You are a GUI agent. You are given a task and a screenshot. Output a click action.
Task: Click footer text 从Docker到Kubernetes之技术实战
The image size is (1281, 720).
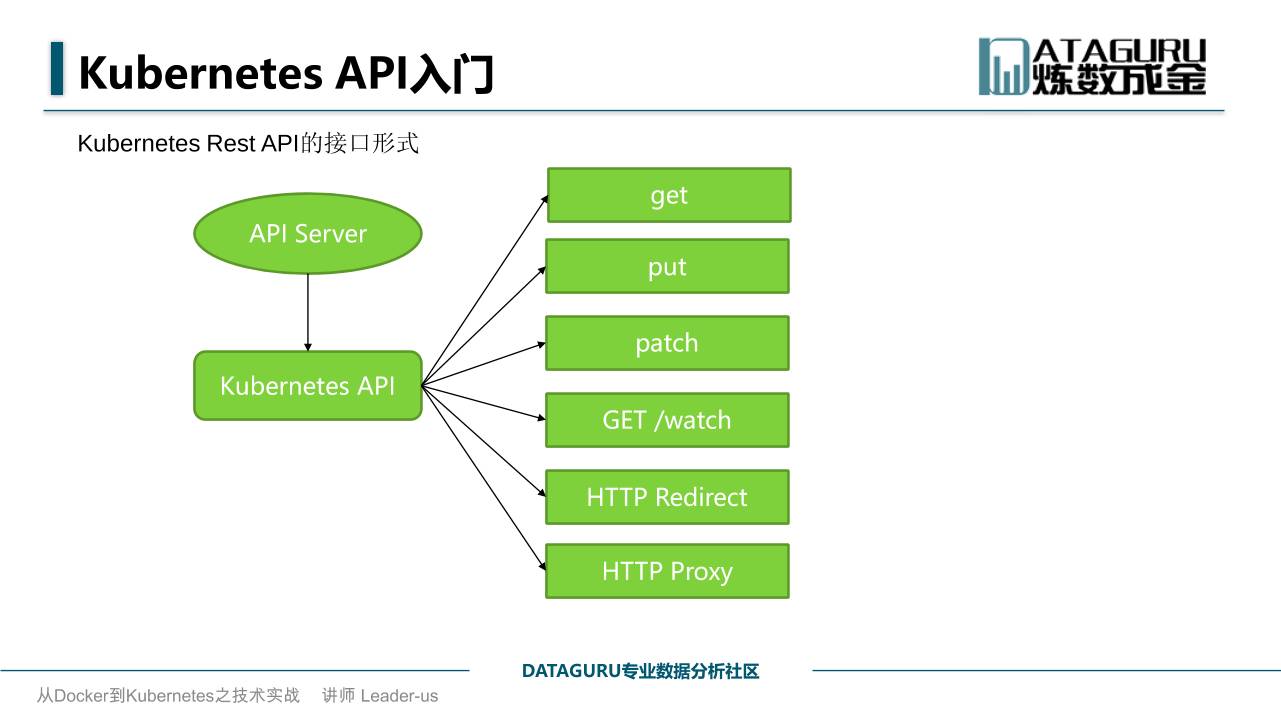[x=168, y=696]
